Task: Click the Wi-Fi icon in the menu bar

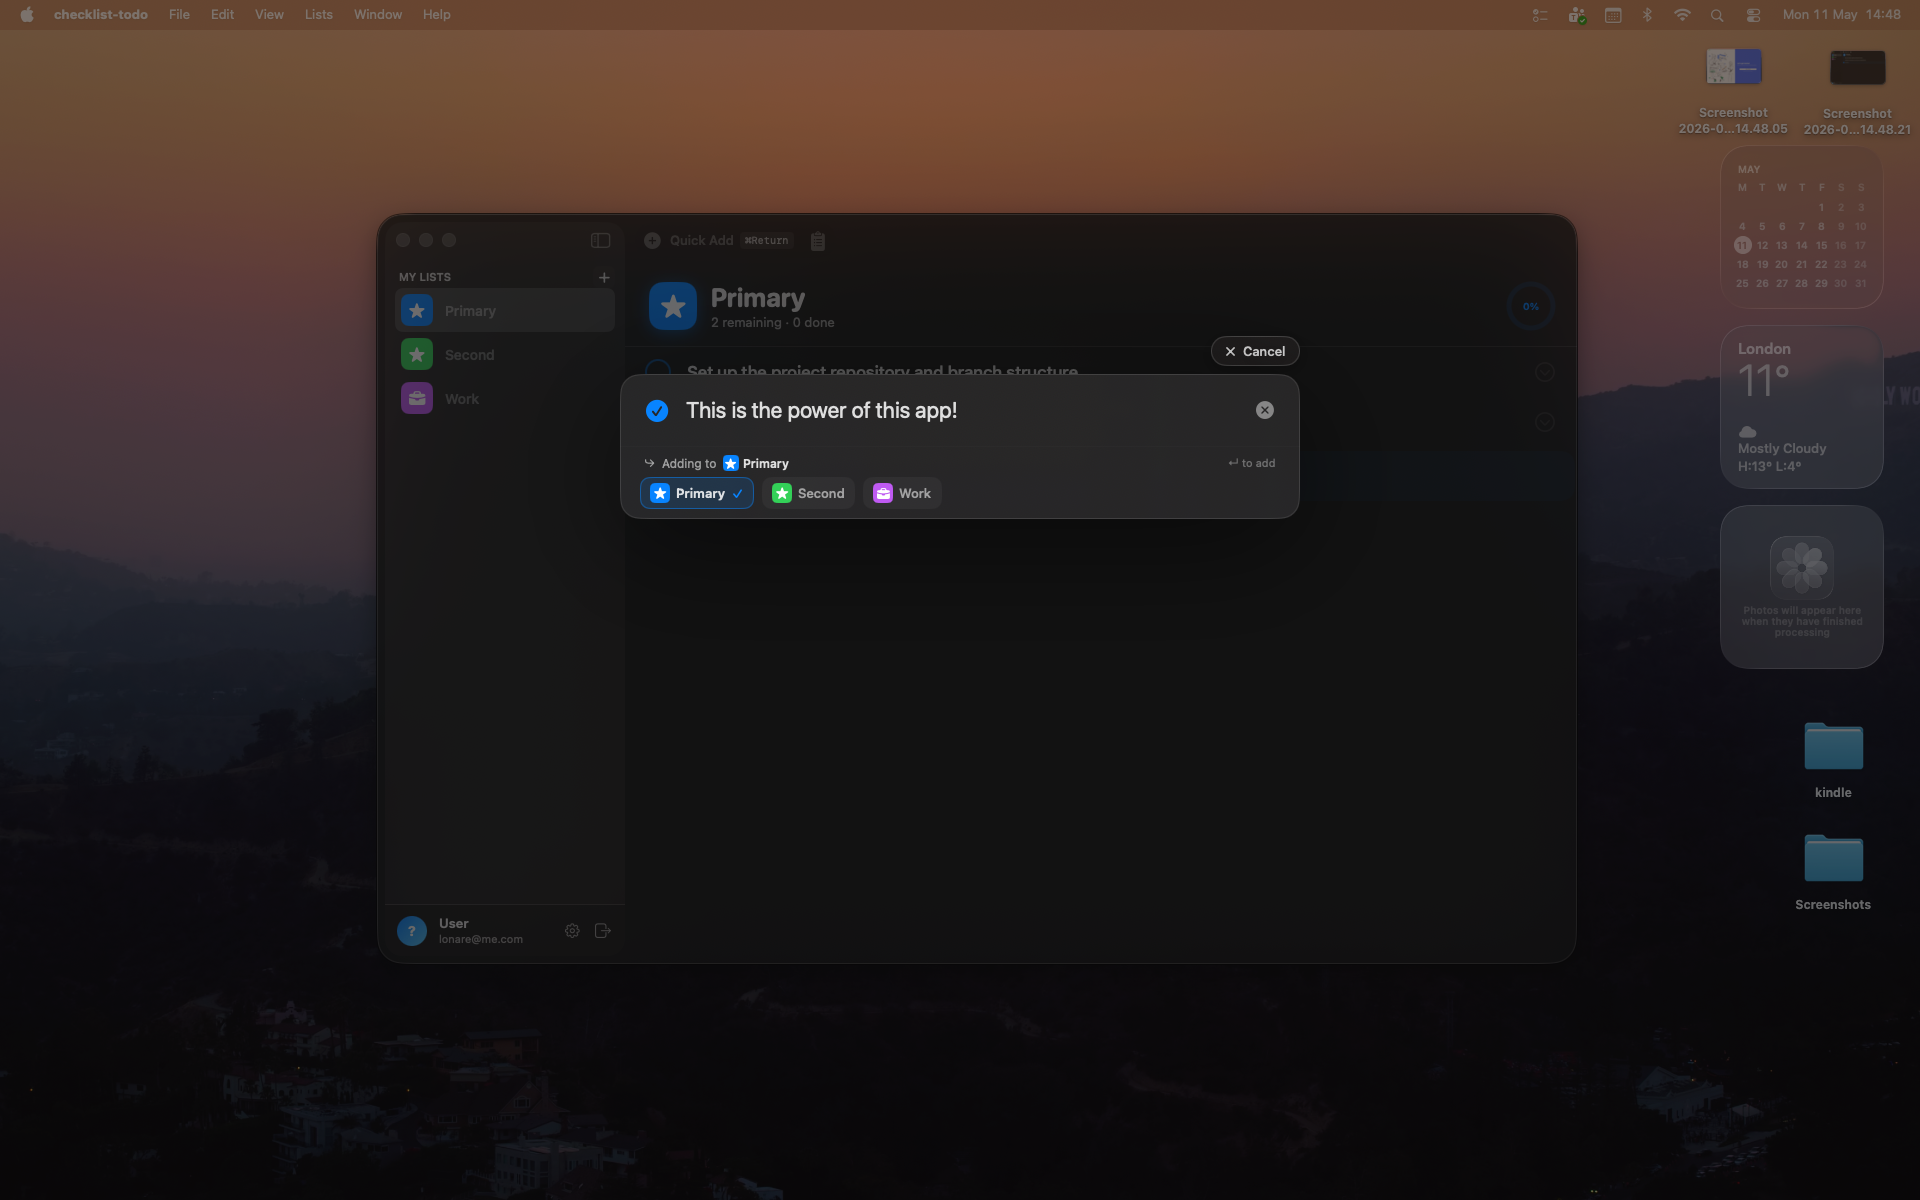Action: point(1682,15)
